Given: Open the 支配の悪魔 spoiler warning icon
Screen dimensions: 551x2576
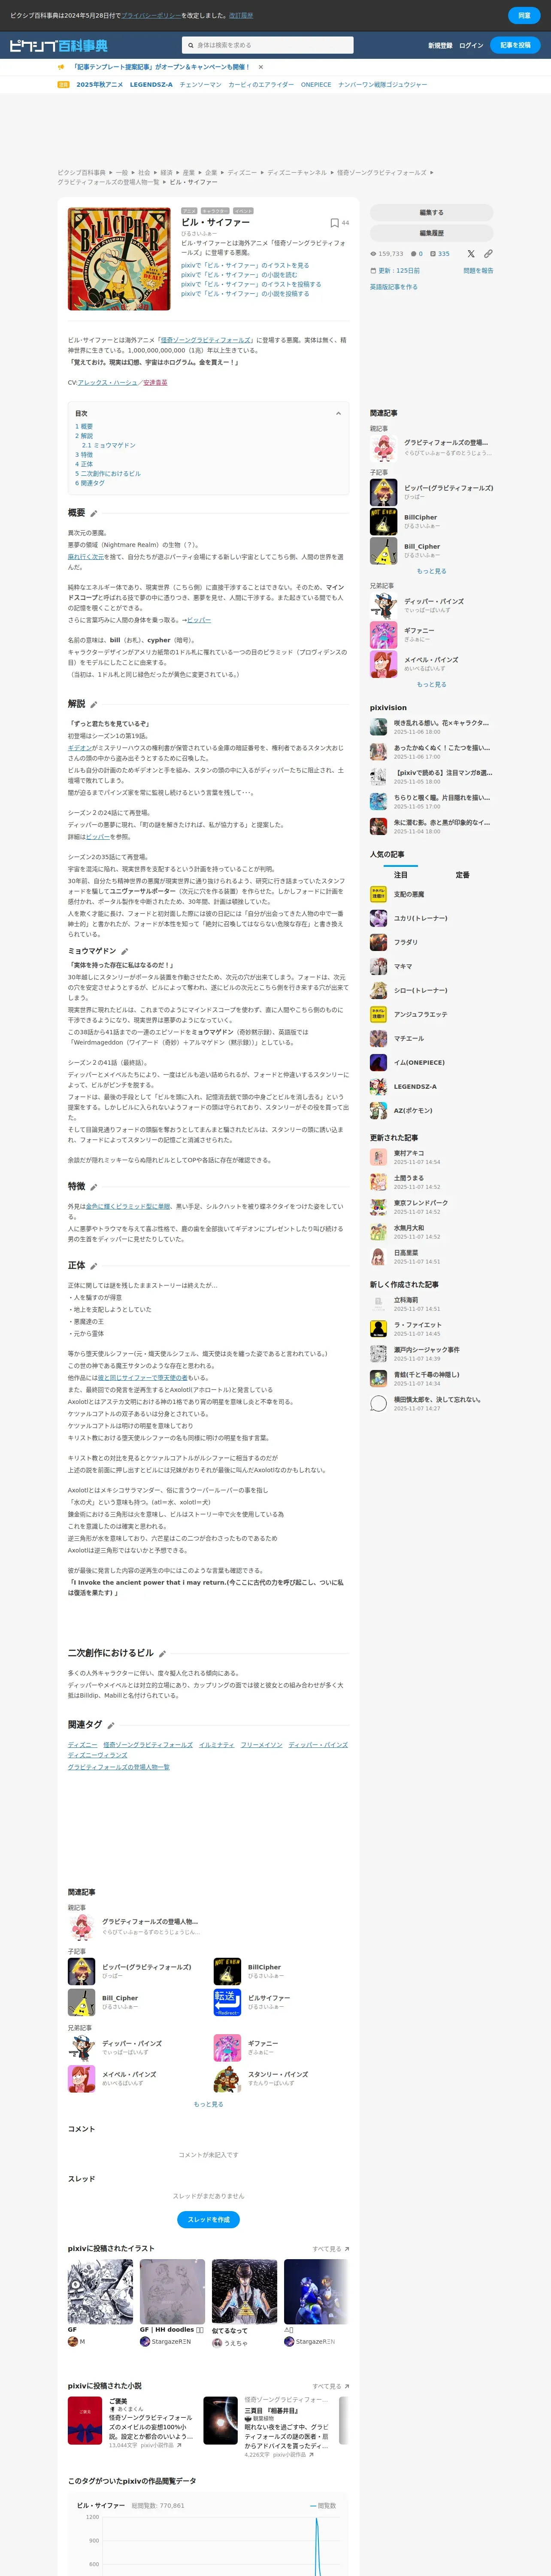Looking at the screenshot, I should (x=378, y=893).
